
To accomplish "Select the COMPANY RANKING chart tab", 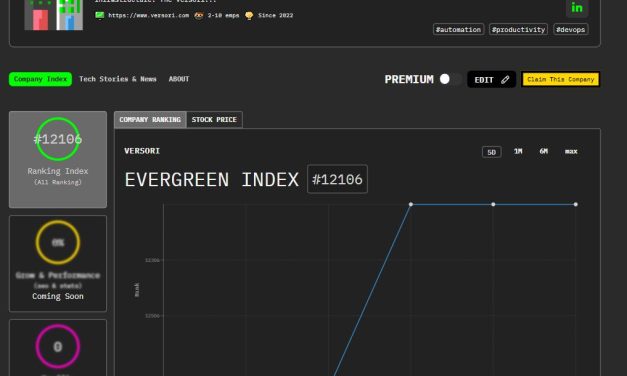I will tap(150, 120).
